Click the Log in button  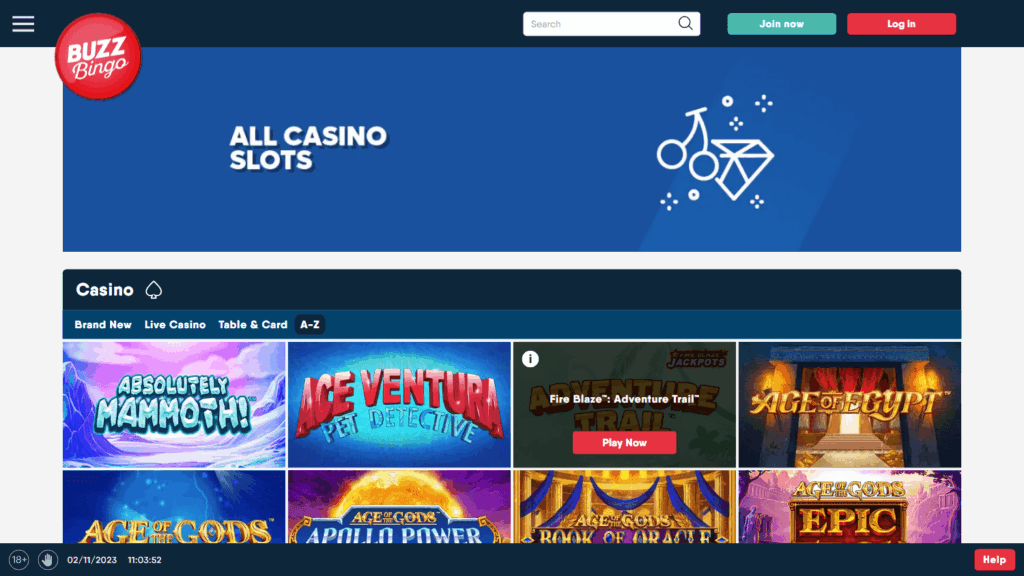click(901, 24)
